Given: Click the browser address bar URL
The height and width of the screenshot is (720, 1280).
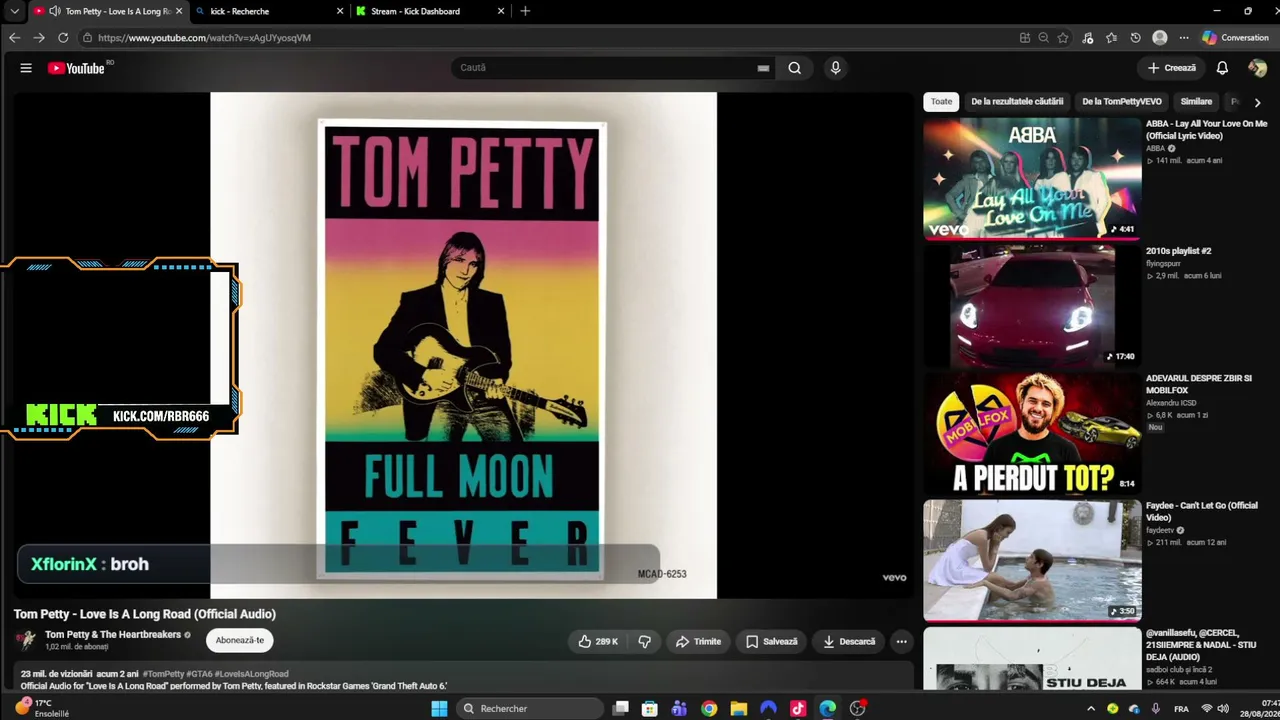Looking at the screenshot, I should tap(204, 38).
